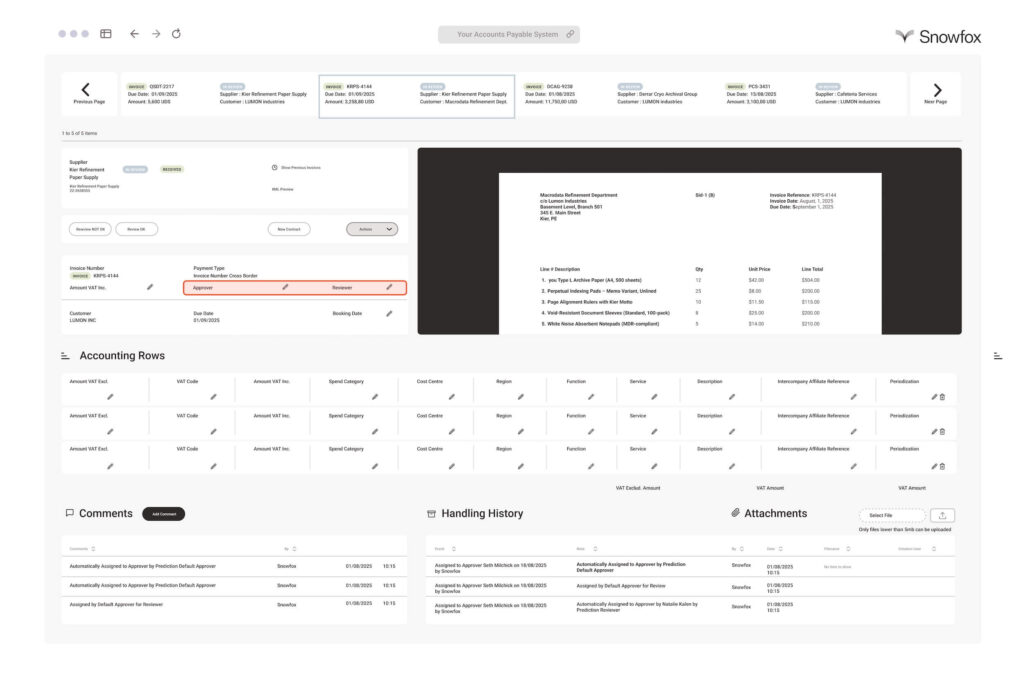Click the browser reload icon

176,34
